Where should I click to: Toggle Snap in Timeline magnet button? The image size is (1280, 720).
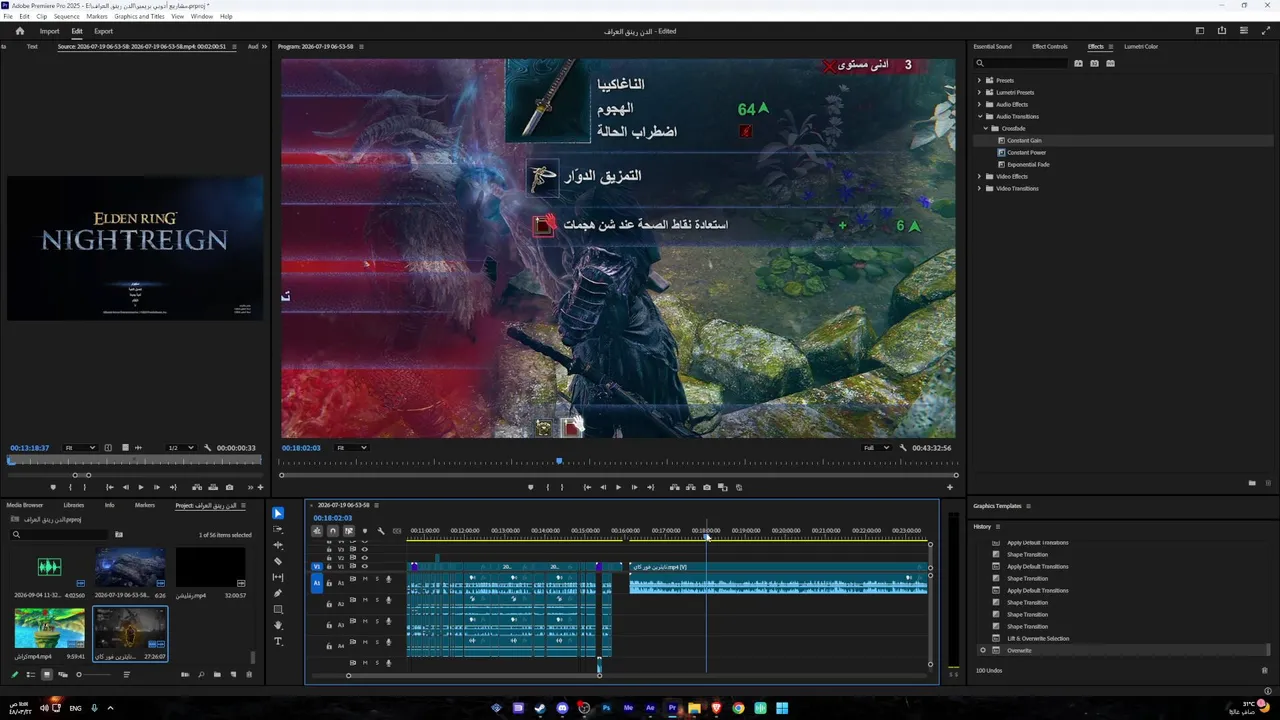[x=333, y=531]
